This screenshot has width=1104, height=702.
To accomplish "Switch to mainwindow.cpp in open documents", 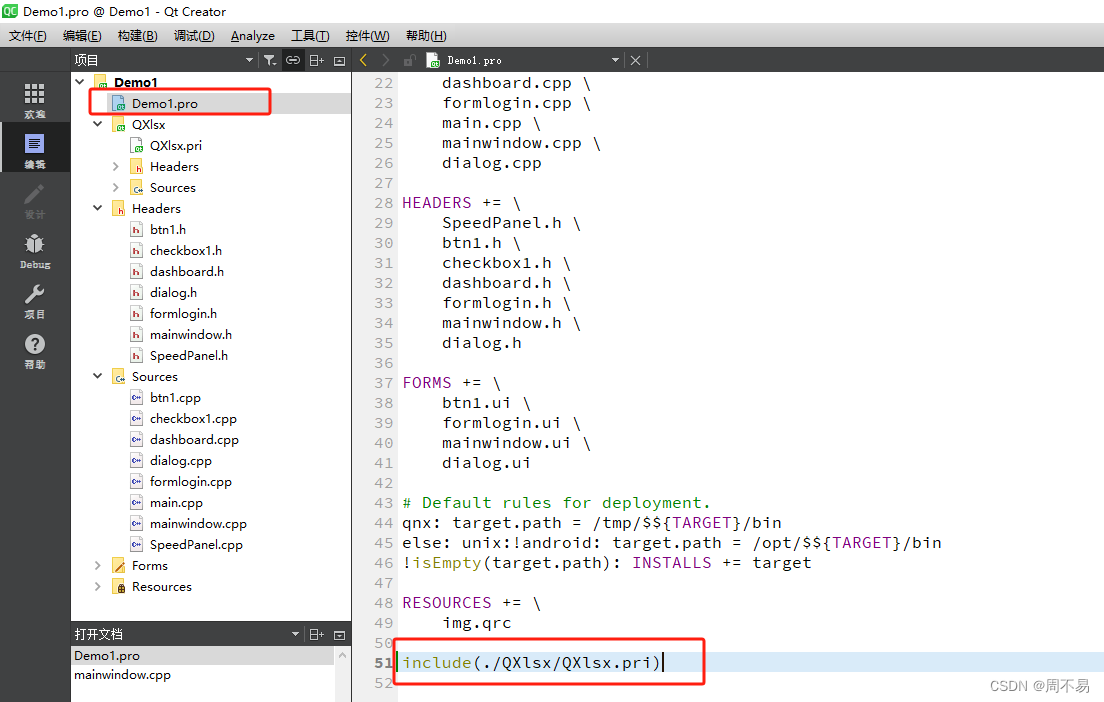I will click(123, 675).
